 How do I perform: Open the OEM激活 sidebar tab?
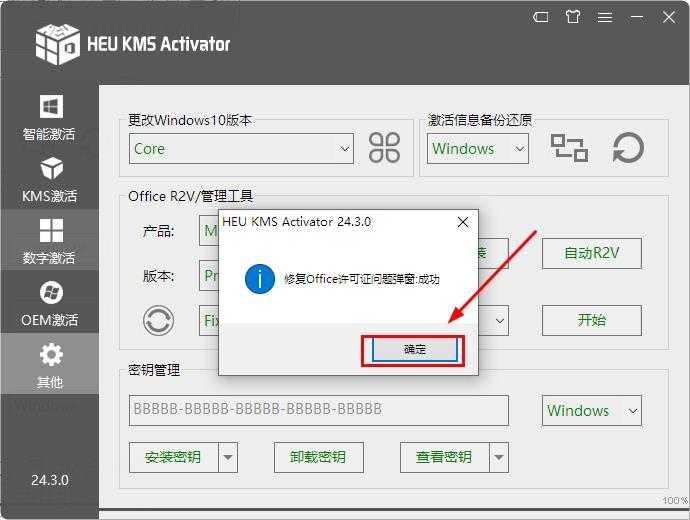point(49,303)
